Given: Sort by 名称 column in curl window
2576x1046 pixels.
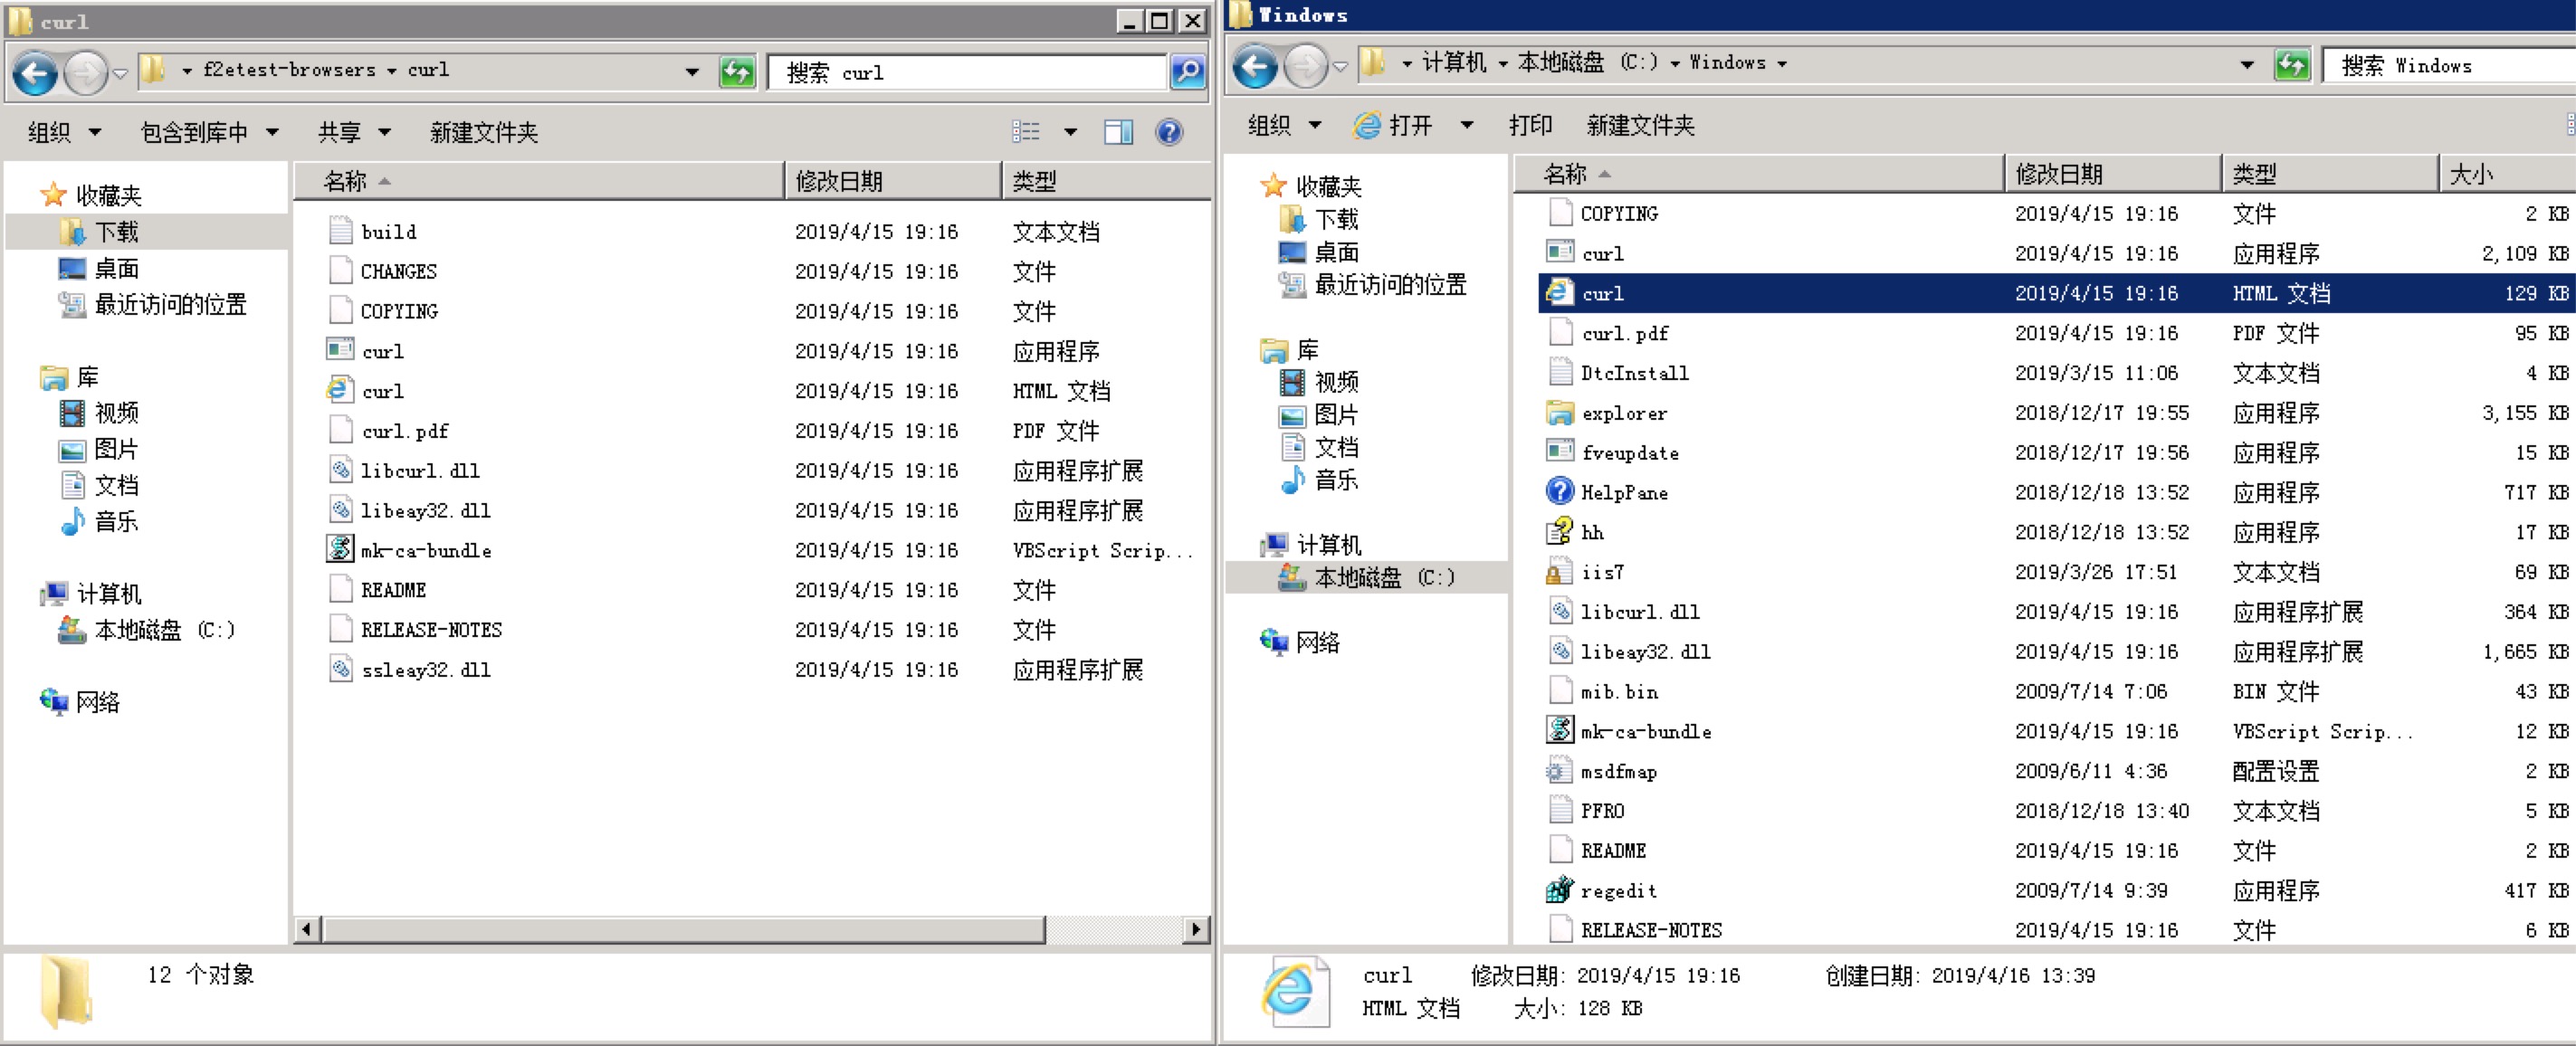Looking at the screenshot, I should pos(539,181).
